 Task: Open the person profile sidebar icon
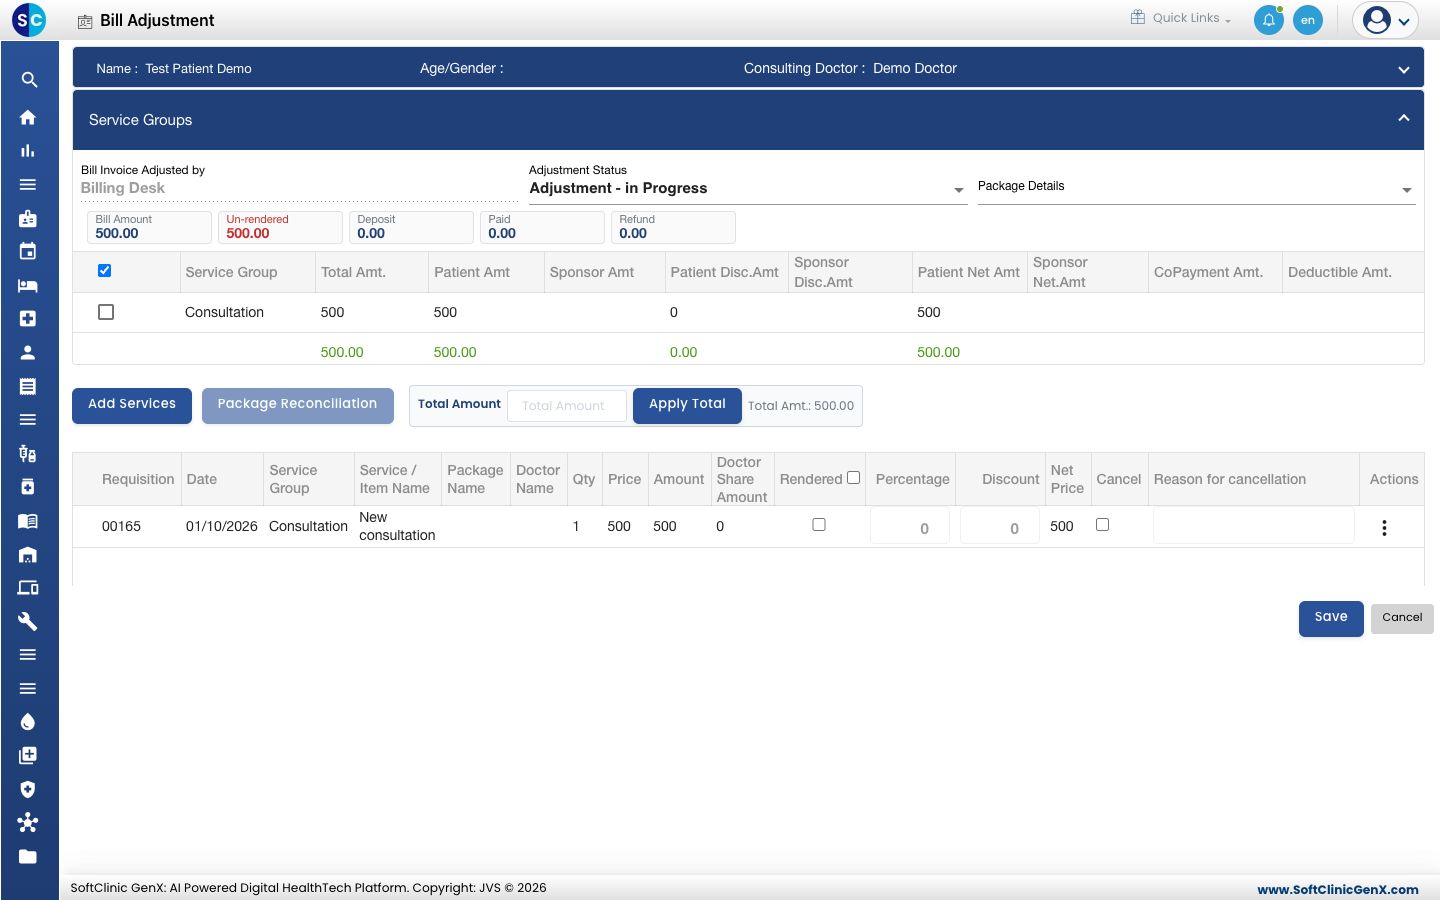[x=28, y=352]
